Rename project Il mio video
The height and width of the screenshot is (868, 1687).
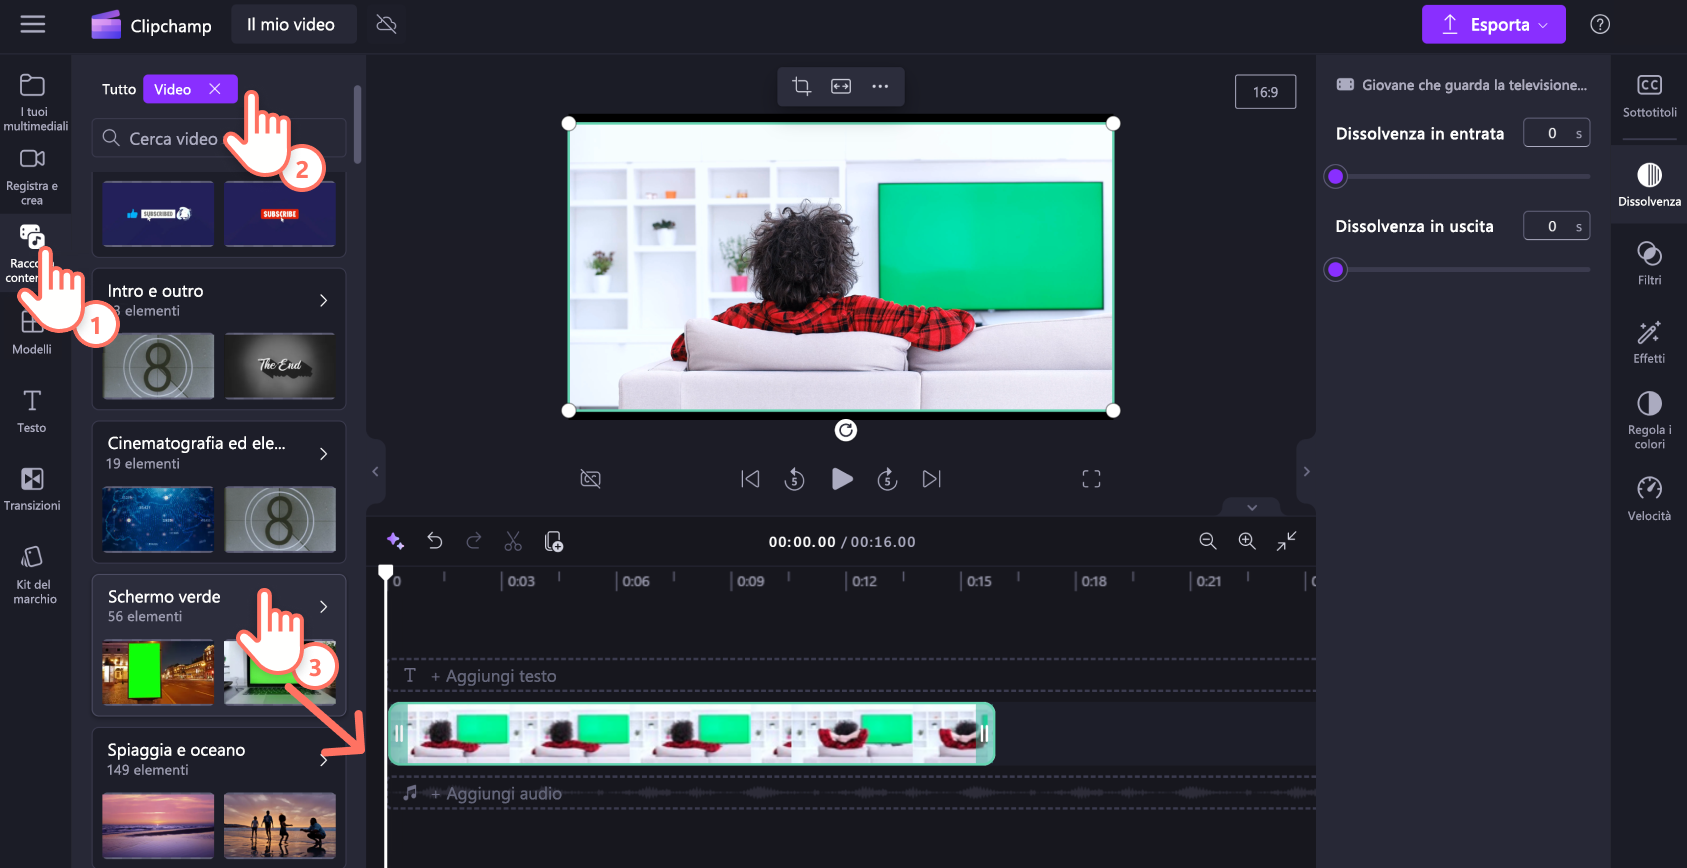coord(291,24)
